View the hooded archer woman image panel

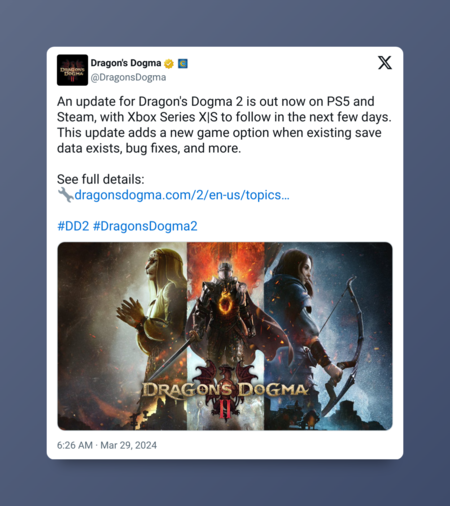click(x=328, y=336)
